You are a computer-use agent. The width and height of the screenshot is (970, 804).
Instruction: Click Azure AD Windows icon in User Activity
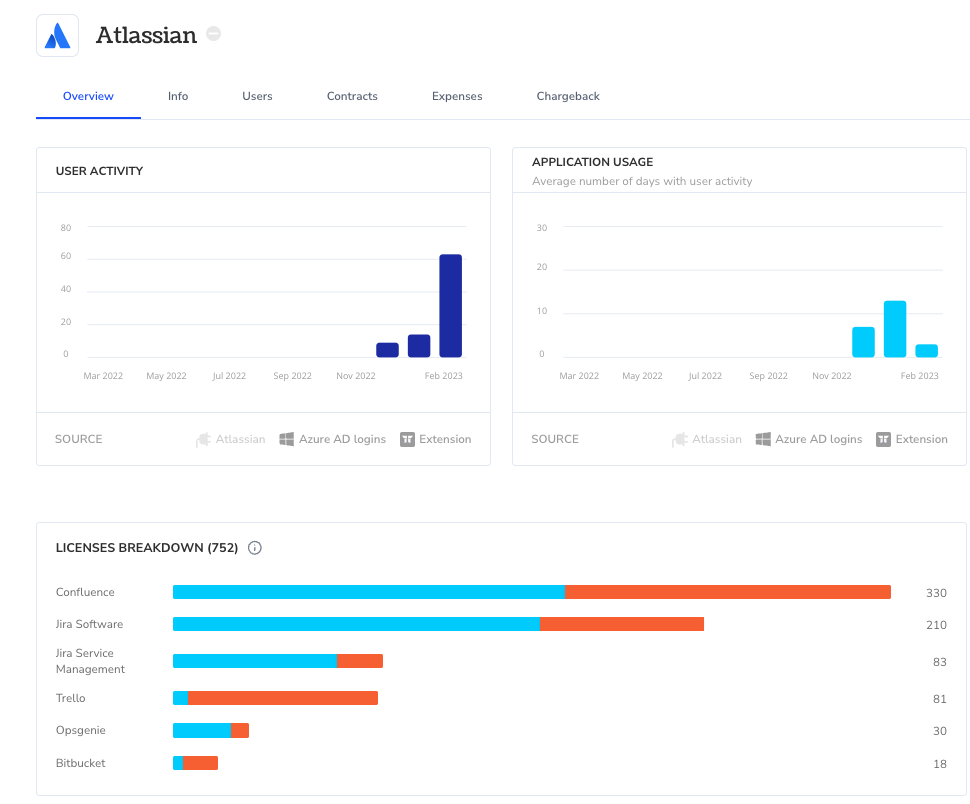[286, 439]
